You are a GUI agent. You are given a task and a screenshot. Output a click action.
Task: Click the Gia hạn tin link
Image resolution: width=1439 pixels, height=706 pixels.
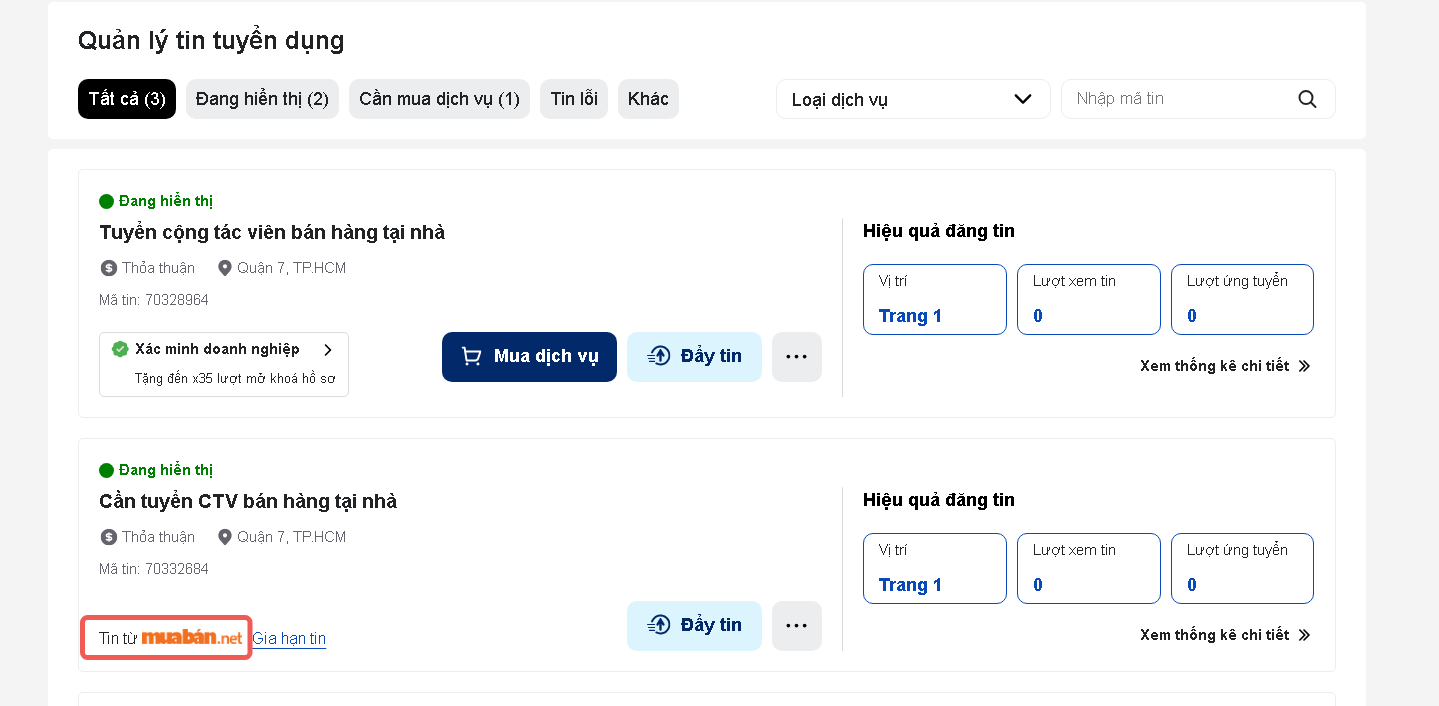289,639
